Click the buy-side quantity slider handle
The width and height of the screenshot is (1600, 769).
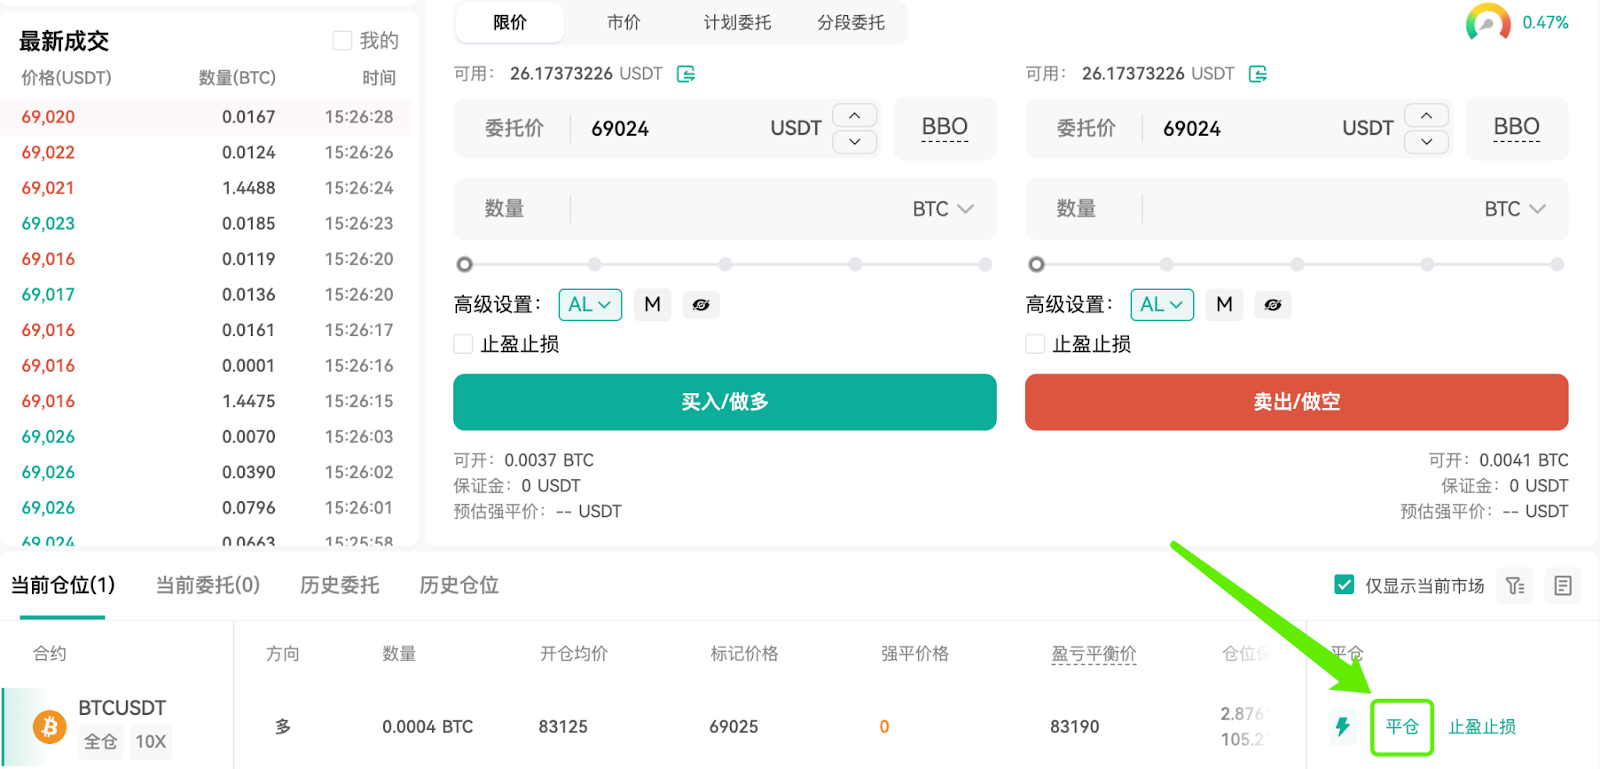click(x=464, y=265)
